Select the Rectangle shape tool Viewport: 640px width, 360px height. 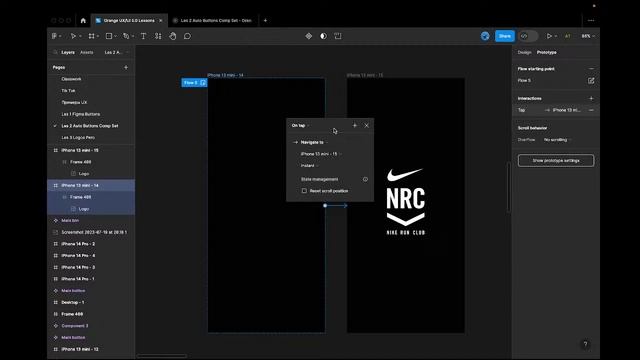109,36
